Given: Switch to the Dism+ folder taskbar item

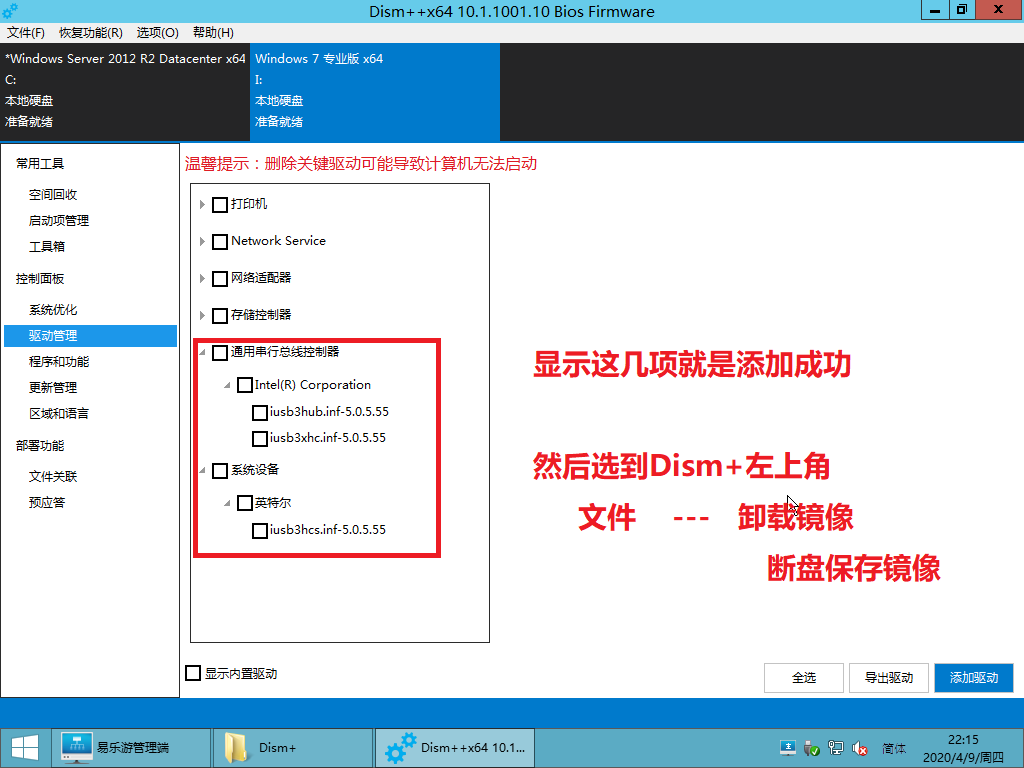Looking at the screenshot, I should pos(293,748).
